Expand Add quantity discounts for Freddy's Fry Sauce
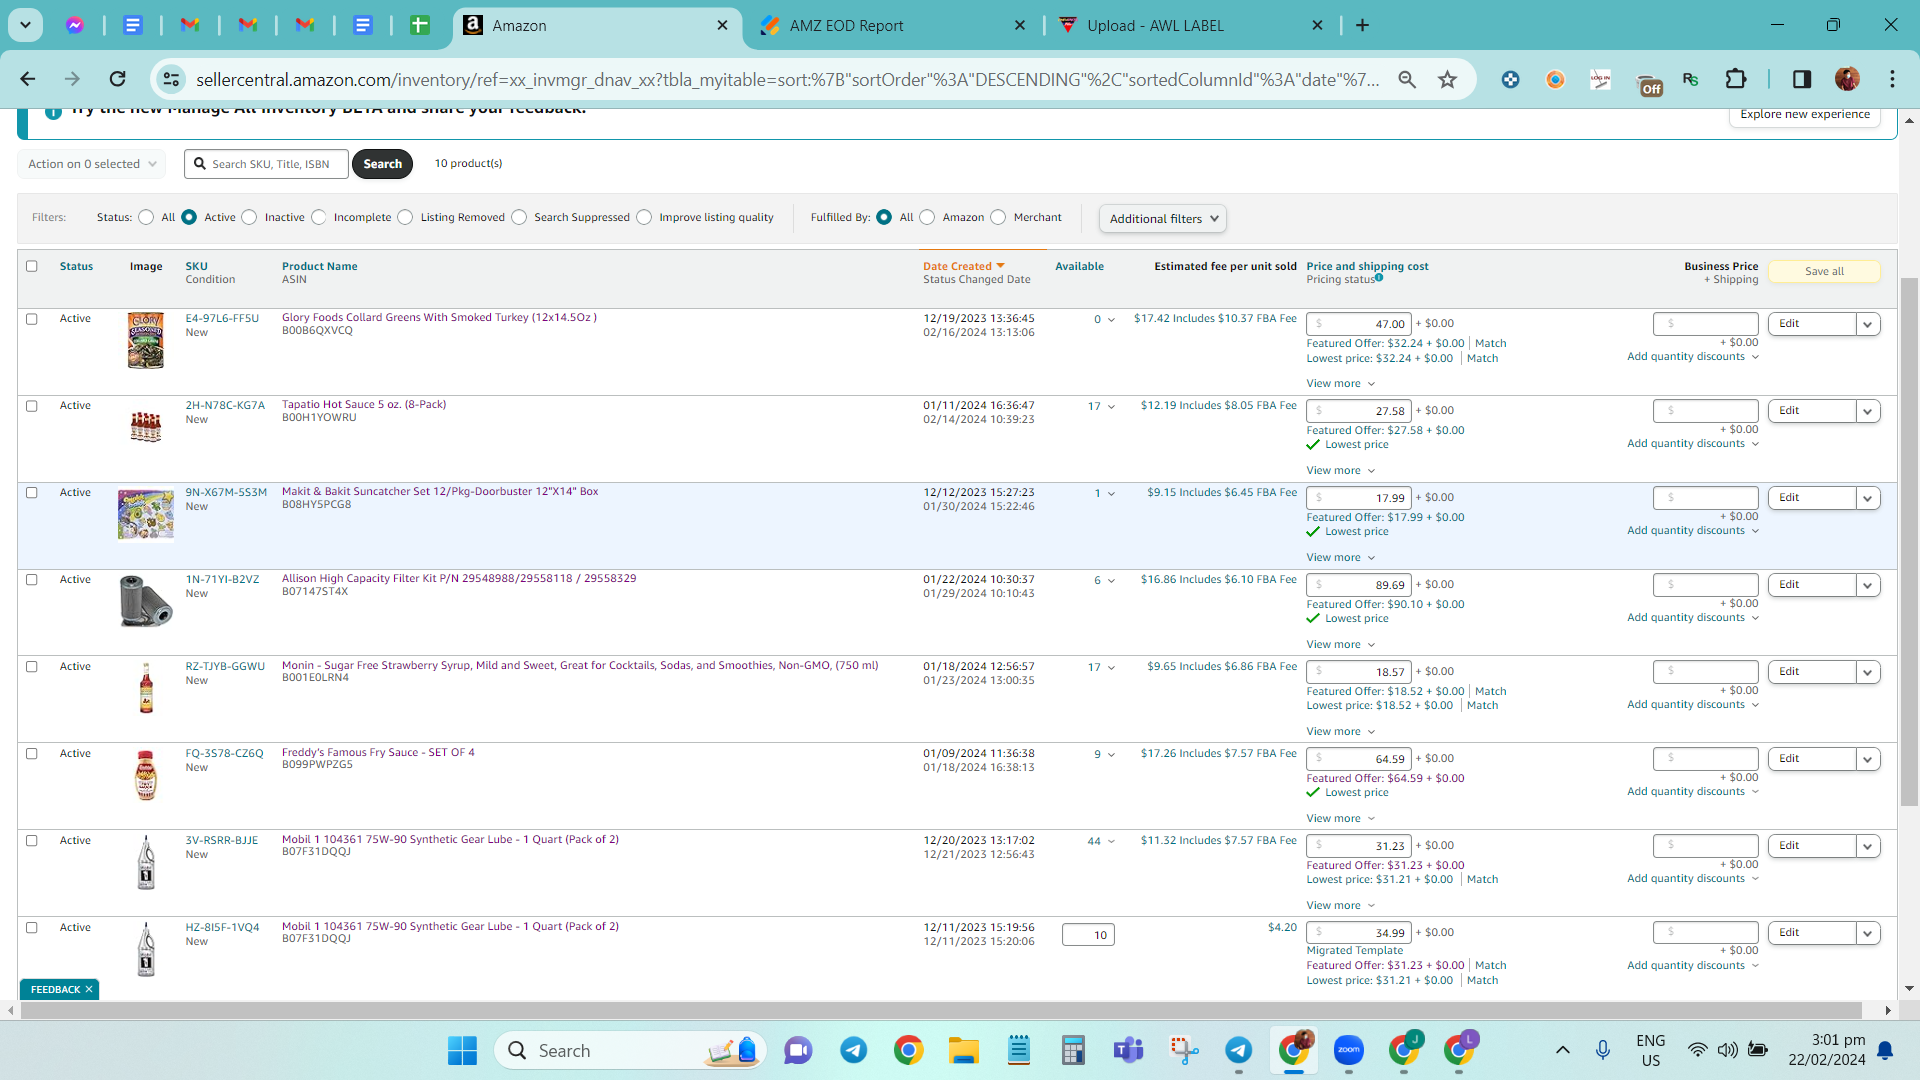The width and height of the screenshot is (1920, 1080). [x=1693, y=792]
